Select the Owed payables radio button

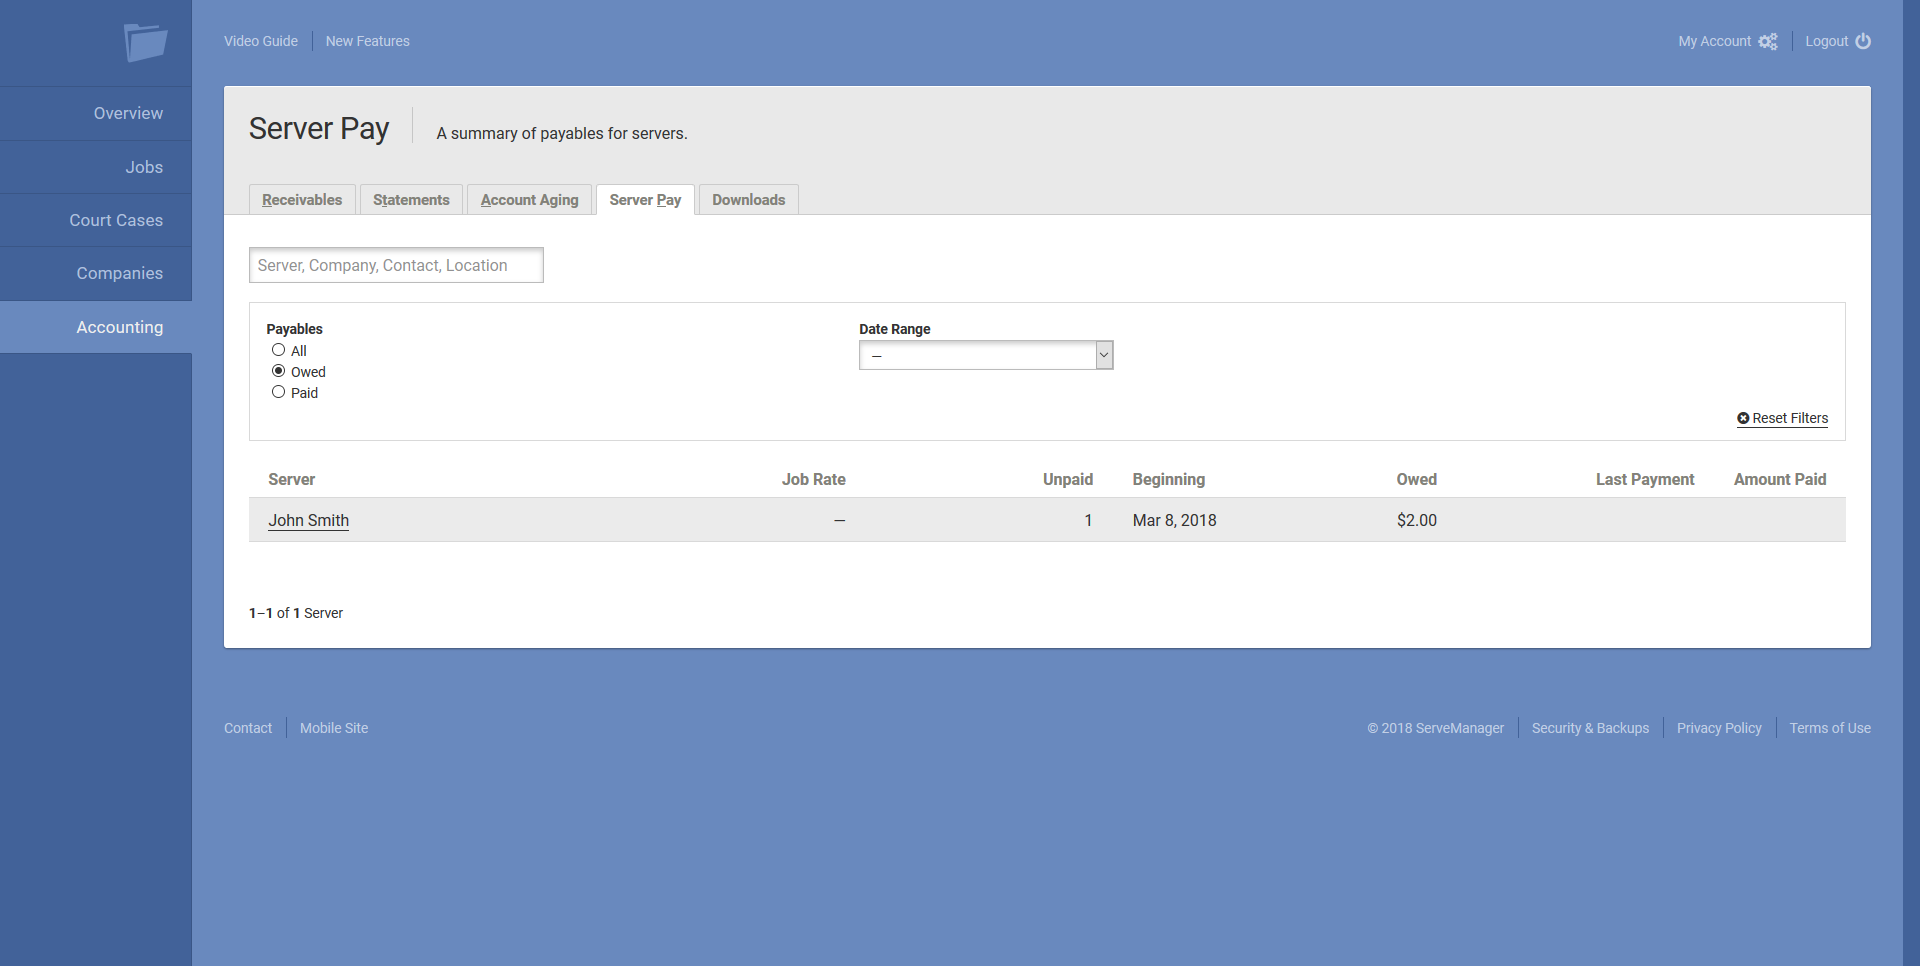(278, 370)
